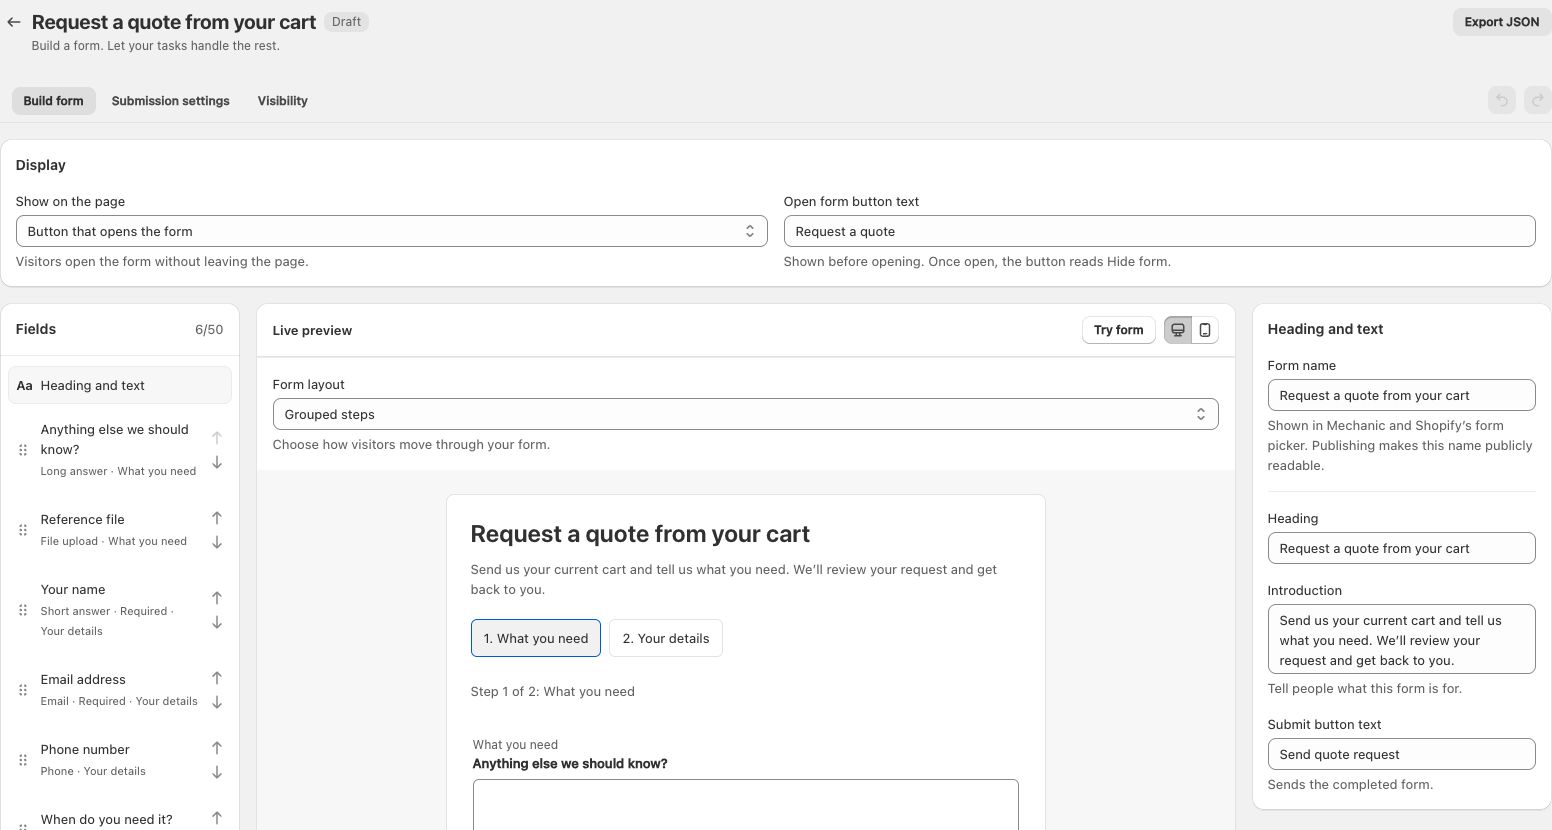Image resolution: width=1552 pixels, height=830 pixels.
Task: Click the Try form button
Action: click(x=1118, y=330)
